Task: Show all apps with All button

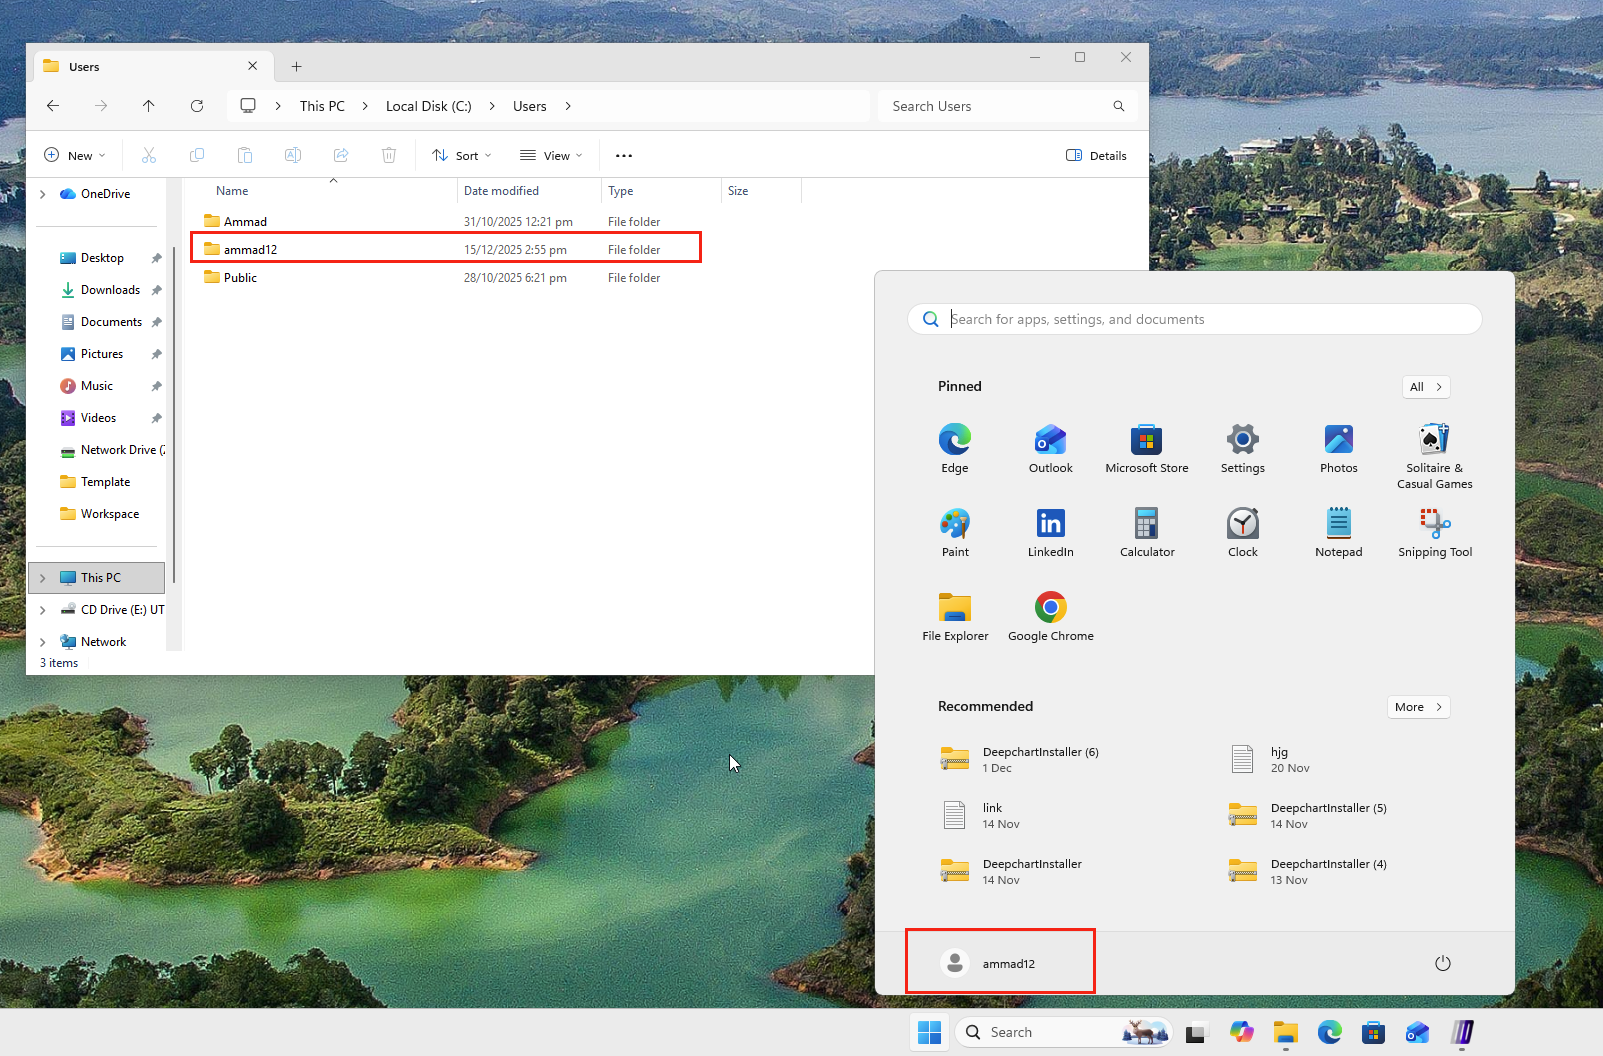Action: click(x=1425, y=387)
